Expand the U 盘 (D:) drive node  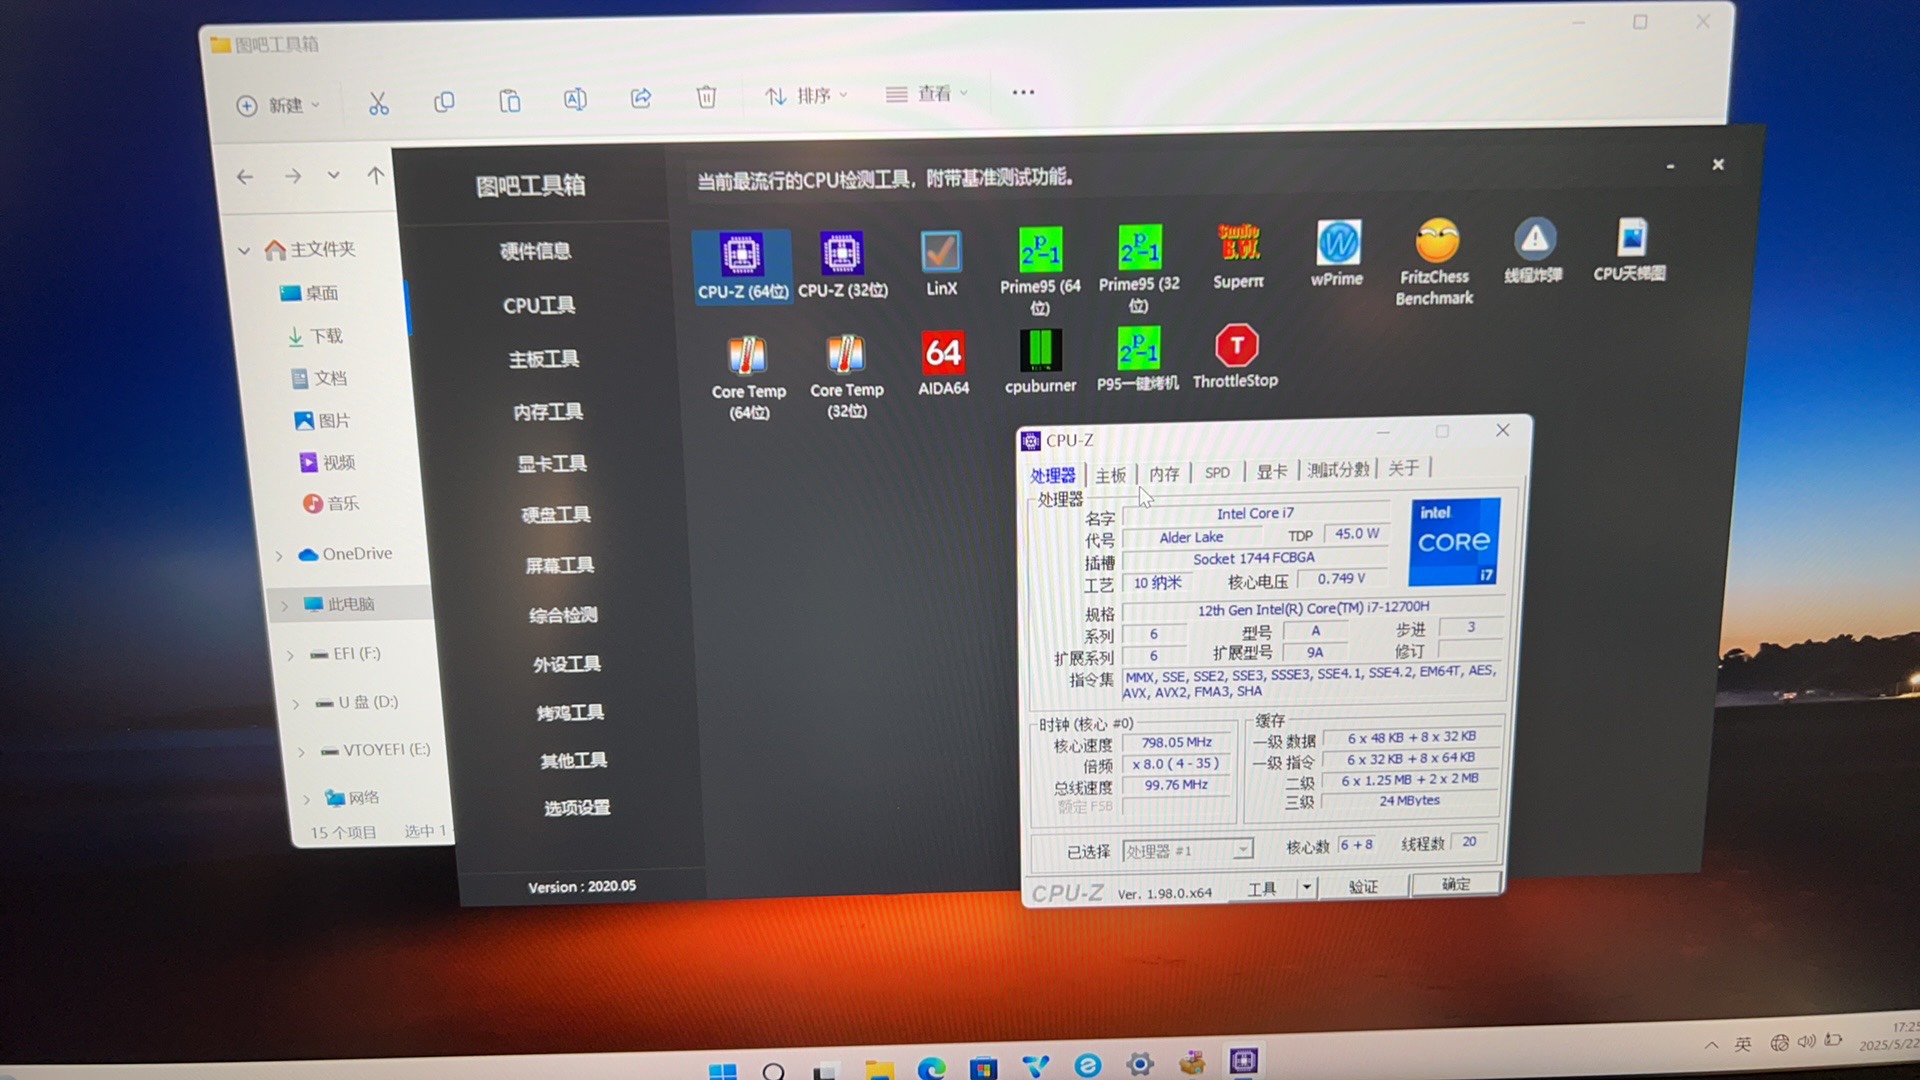295,704
